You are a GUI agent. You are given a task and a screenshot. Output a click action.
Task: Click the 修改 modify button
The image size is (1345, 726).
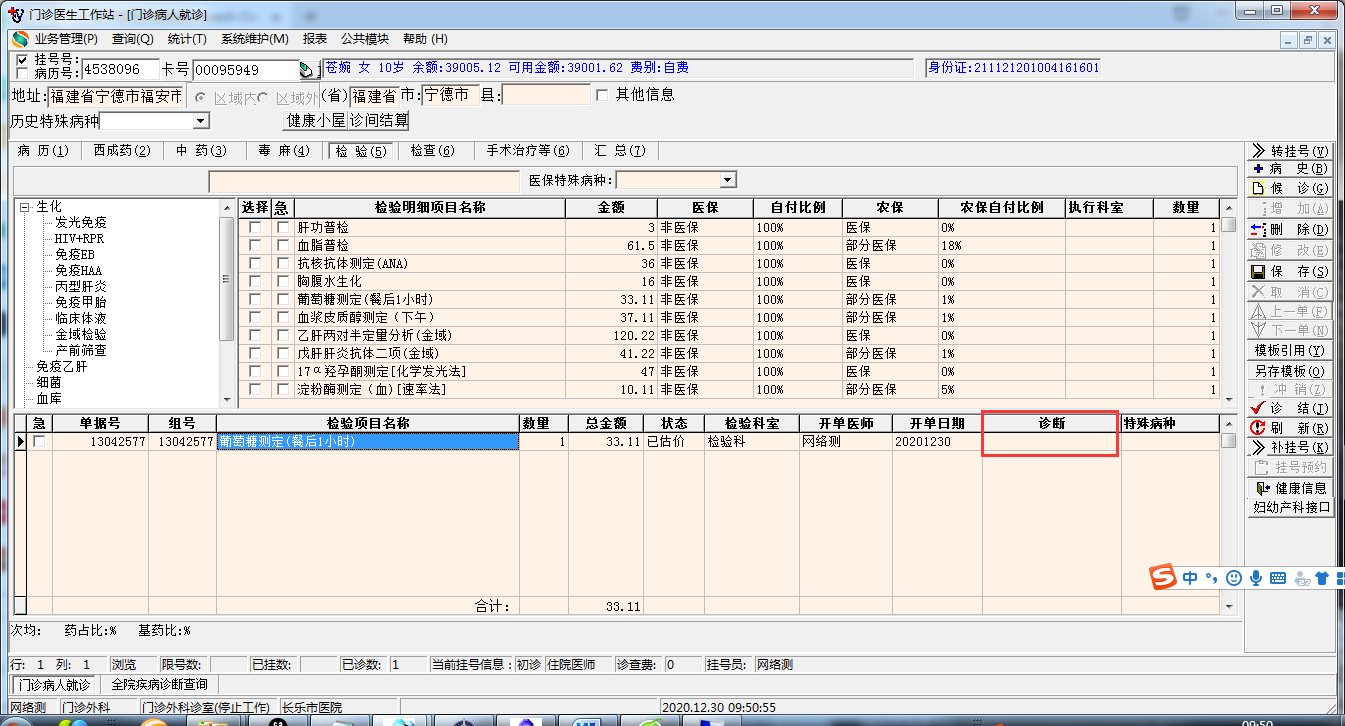(x=1290, y=251)
